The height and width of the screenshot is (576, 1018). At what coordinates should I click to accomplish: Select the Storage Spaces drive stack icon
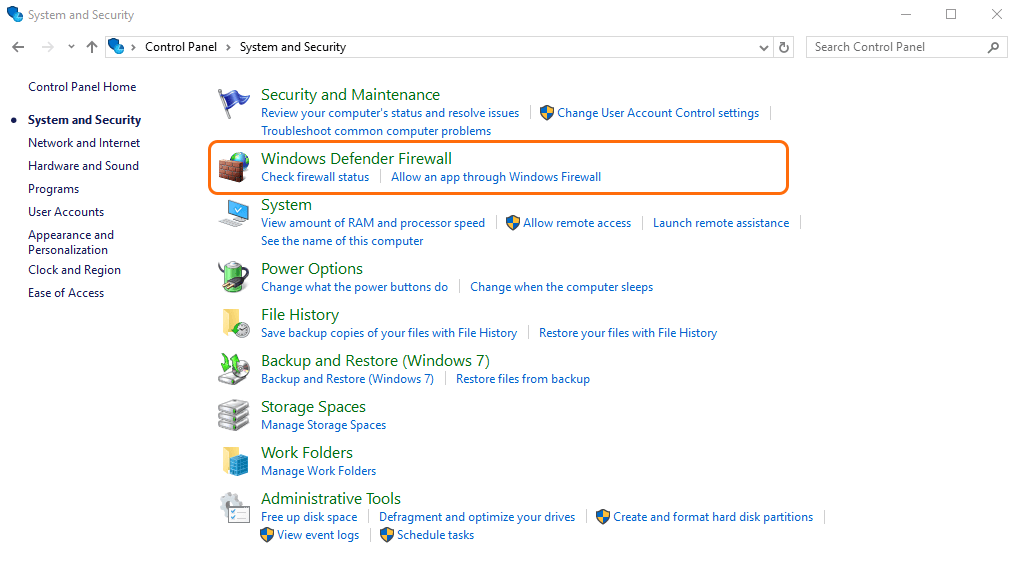coord(233,415)
